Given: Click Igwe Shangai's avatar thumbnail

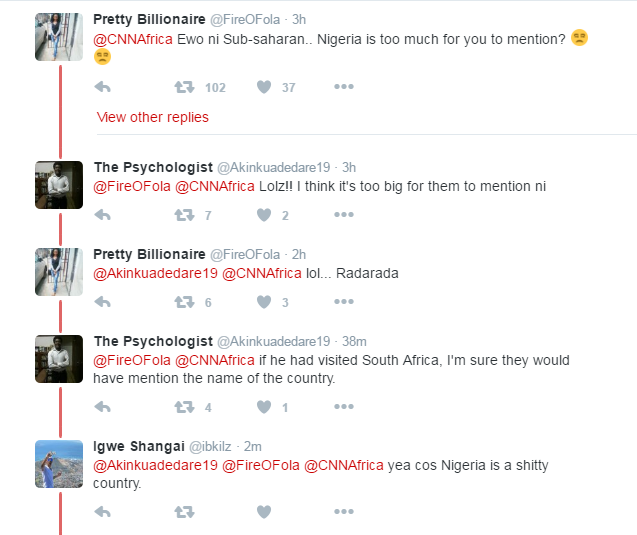Looking at the screenshot, I should click(x=59, y=464).
